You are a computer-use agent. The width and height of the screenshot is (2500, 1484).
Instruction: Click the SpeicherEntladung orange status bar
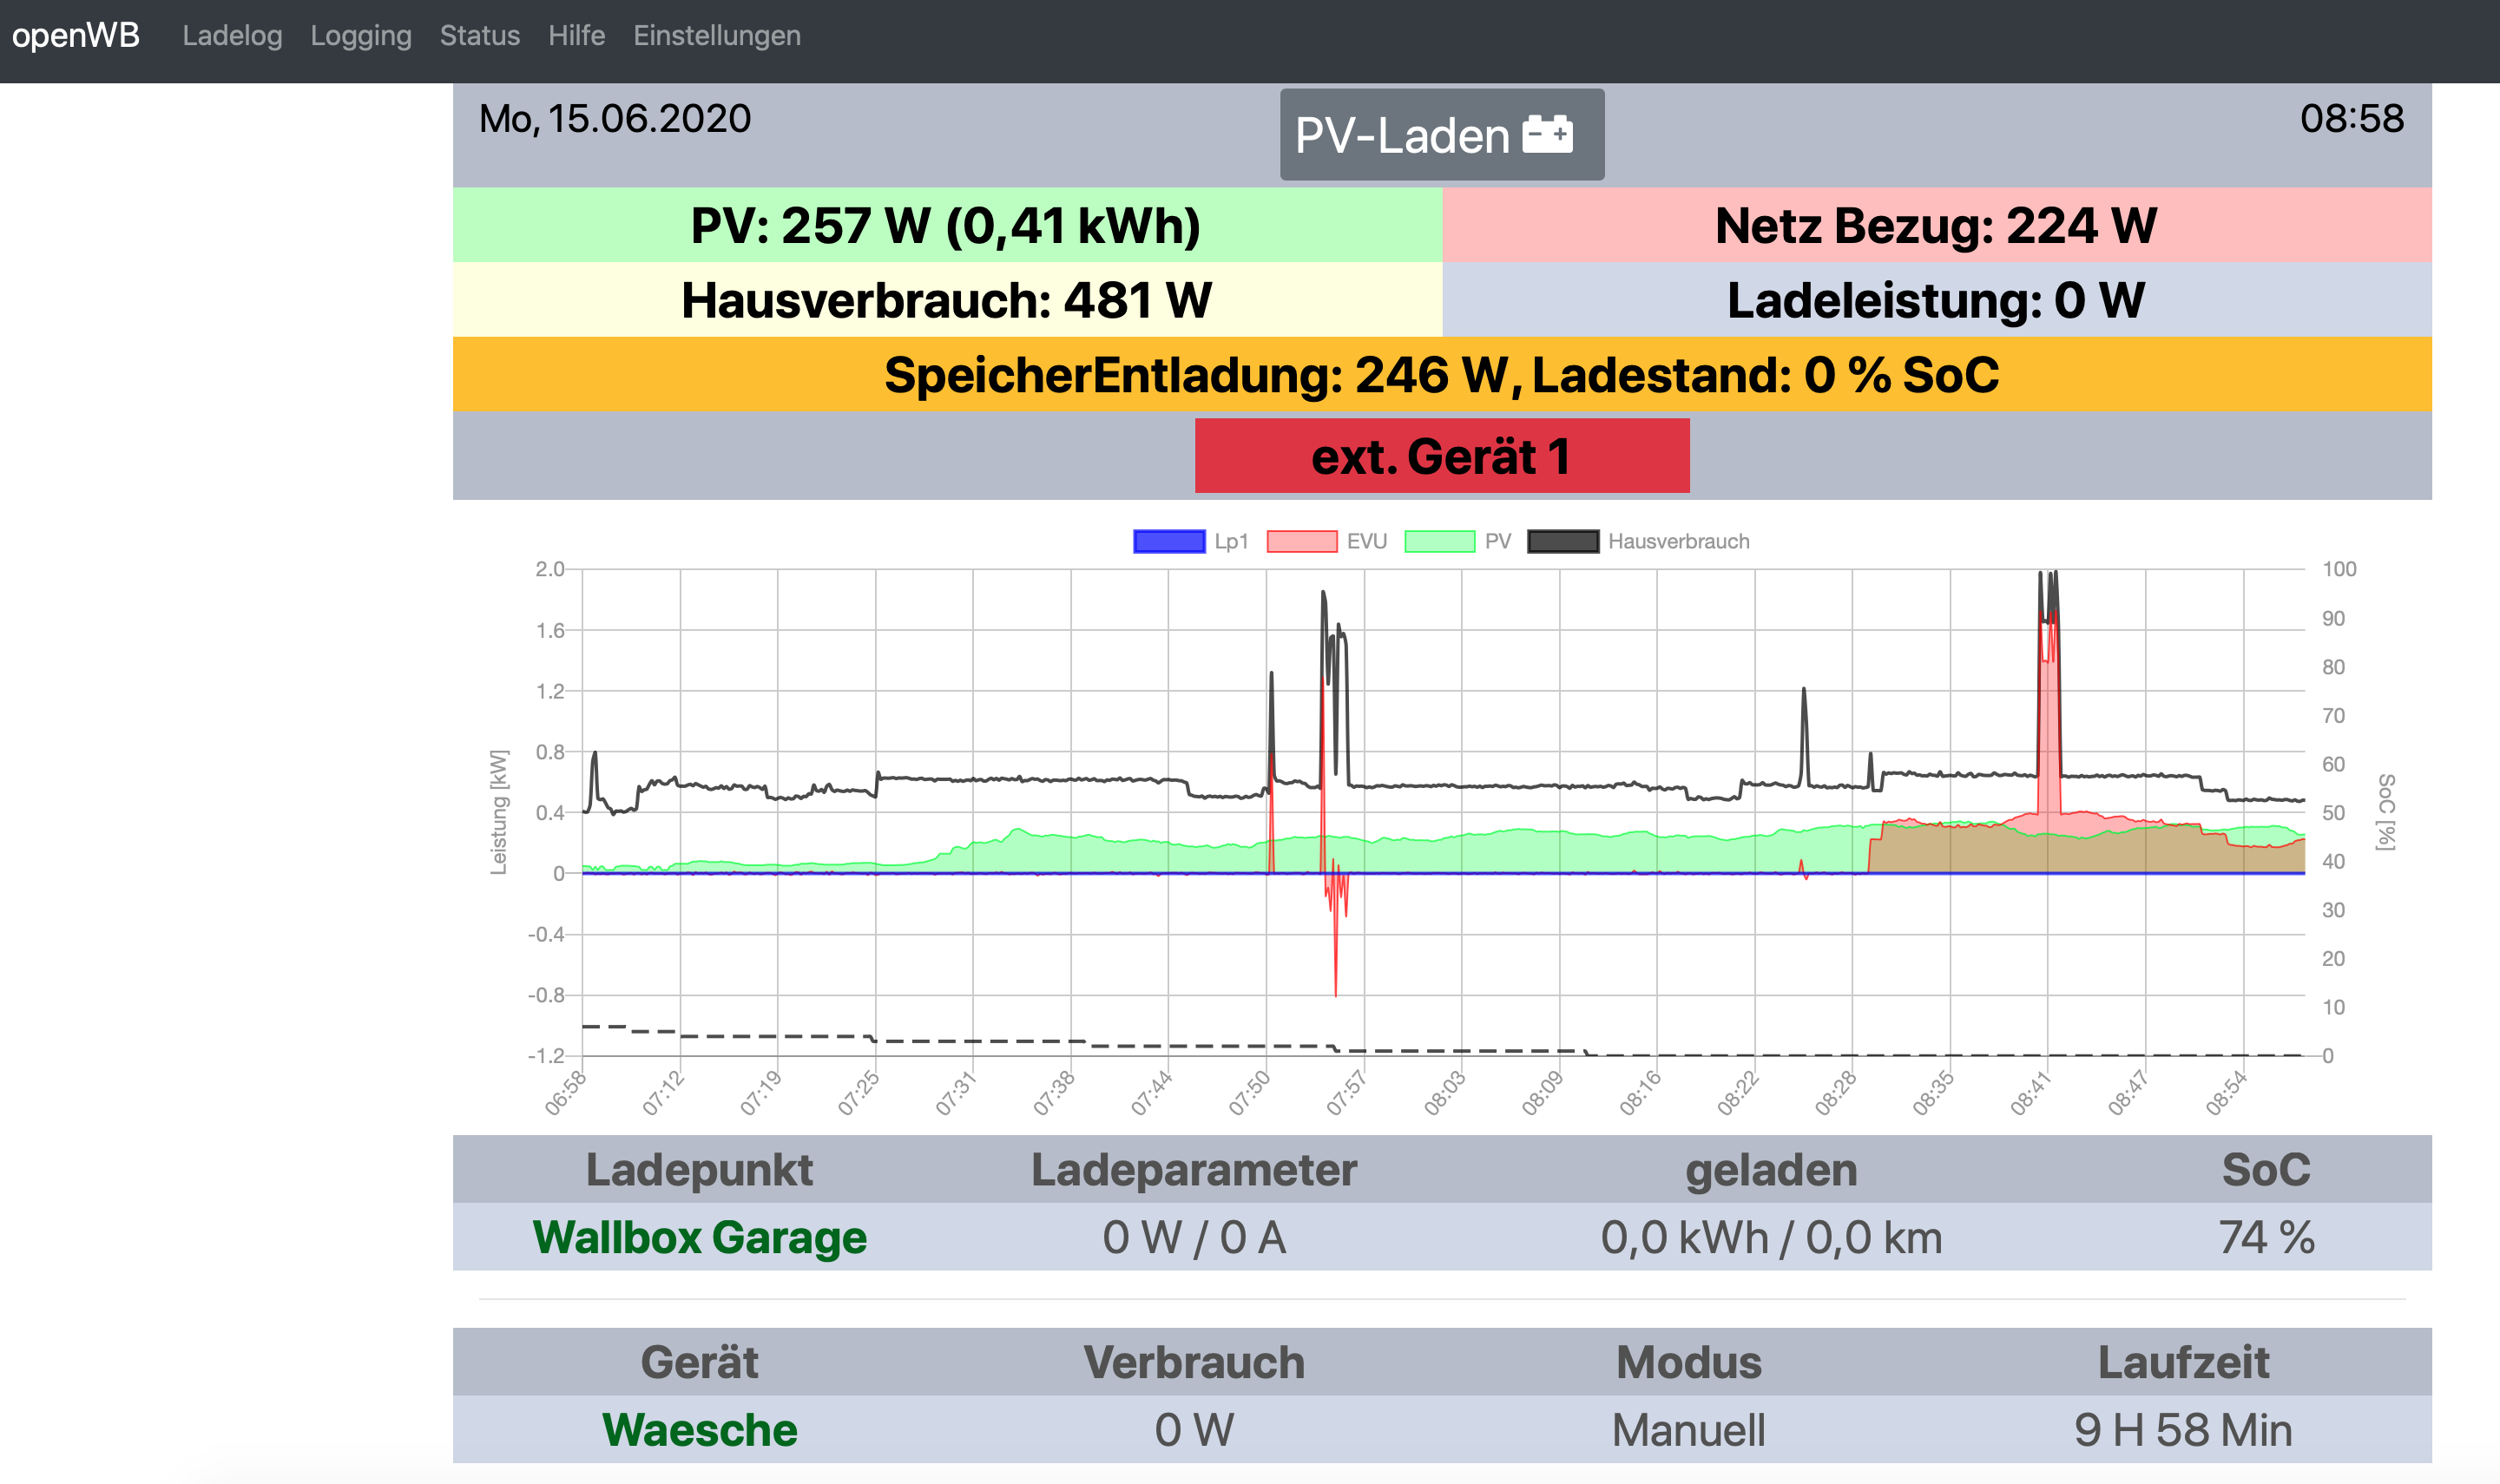click(x=1441, y=375)
